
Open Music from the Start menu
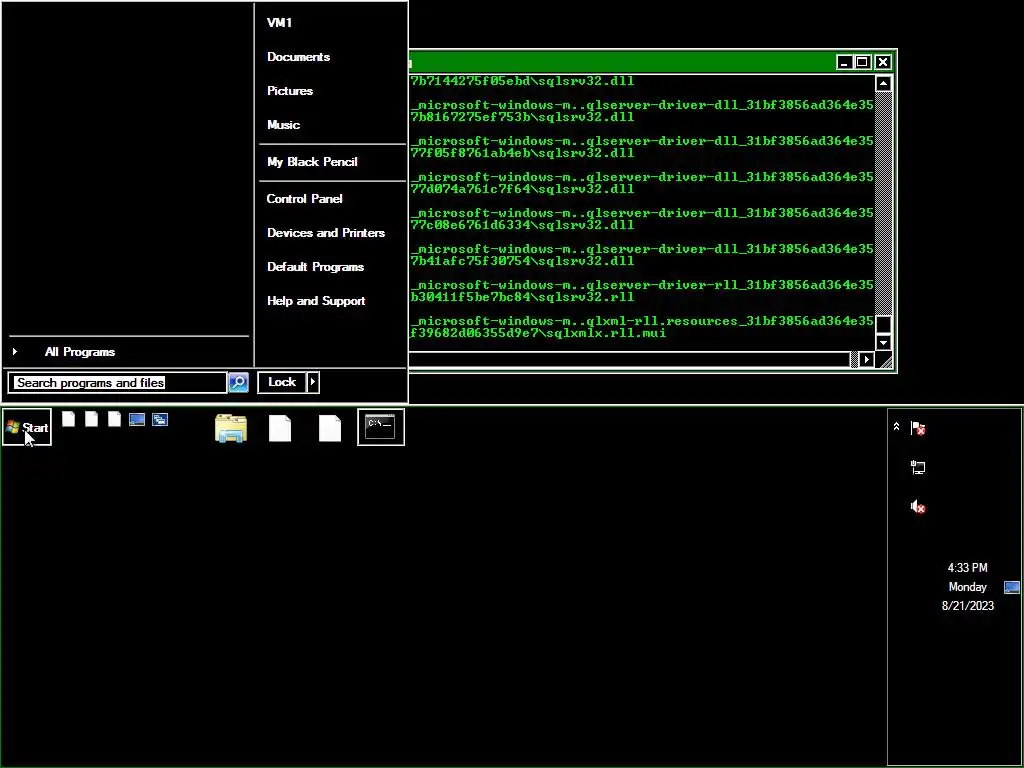click(x=283, y=125)
